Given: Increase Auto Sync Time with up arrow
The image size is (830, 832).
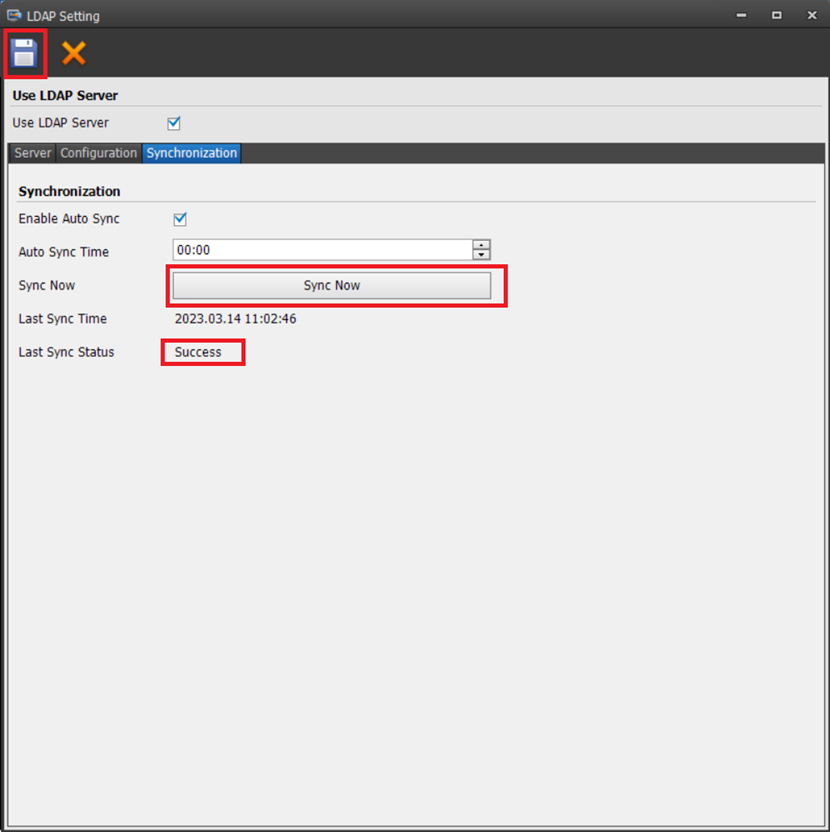Looking at the screenshot, I should [x=481, y=245].
